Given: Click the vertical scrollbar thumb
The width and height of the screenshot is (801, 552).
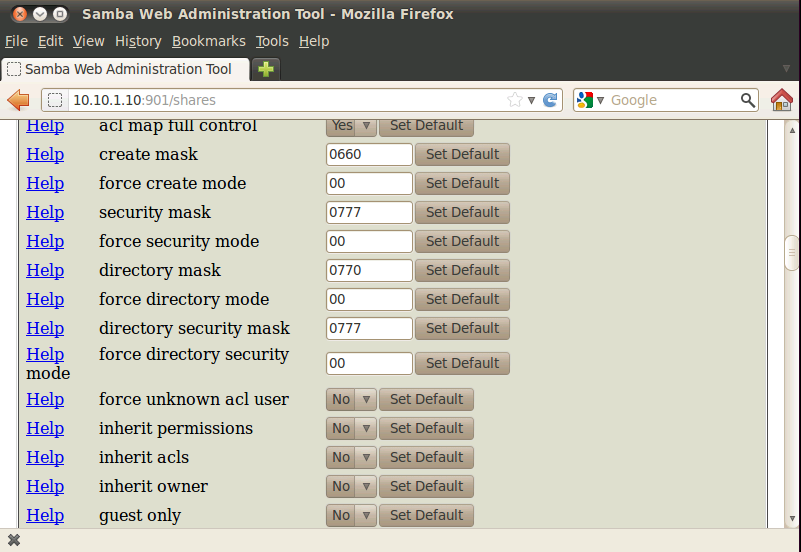Looking at the screenshot, I should click(791, 253).
